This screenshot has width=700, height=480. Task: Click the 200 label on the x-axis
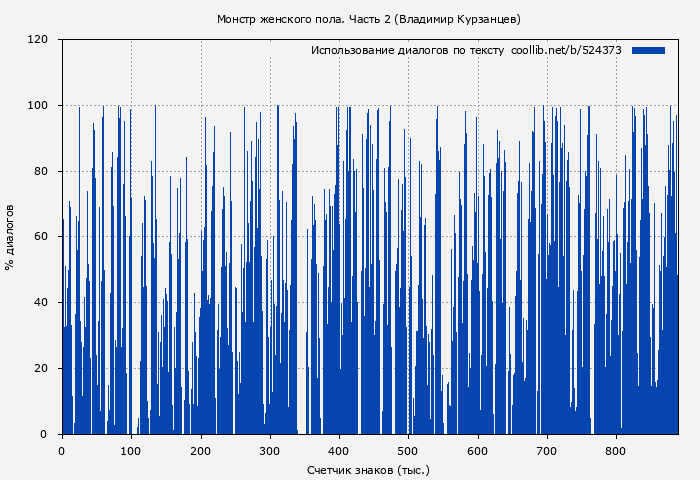(201, 451)
